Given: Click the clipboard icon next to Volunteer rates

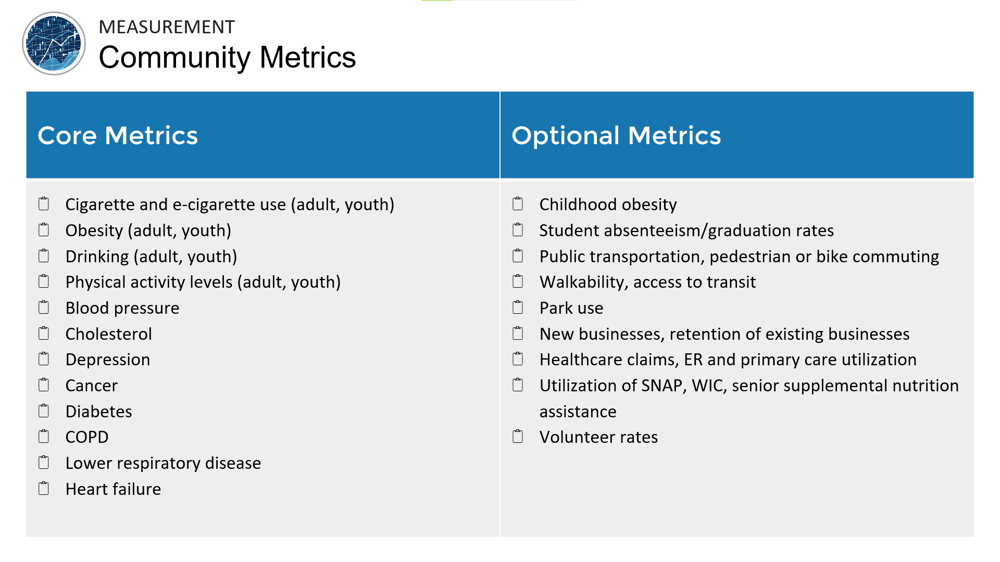Looking at the screenshot, I should tap(518, 436).
